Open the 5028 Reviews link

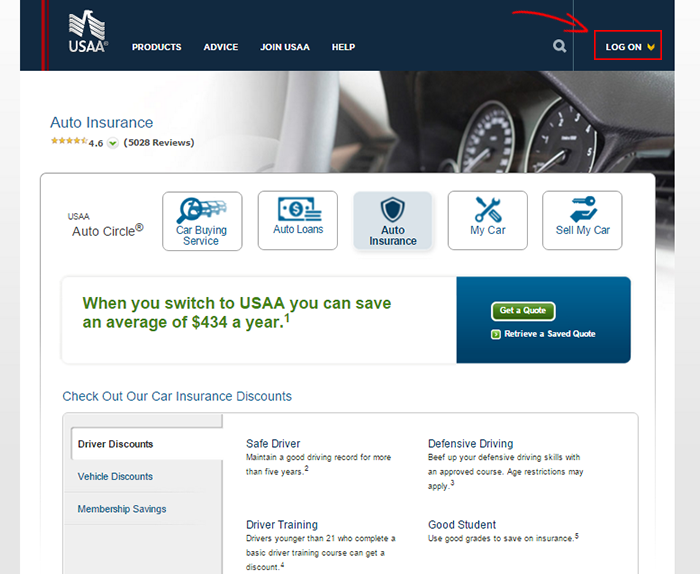click(x=159, y=143)
